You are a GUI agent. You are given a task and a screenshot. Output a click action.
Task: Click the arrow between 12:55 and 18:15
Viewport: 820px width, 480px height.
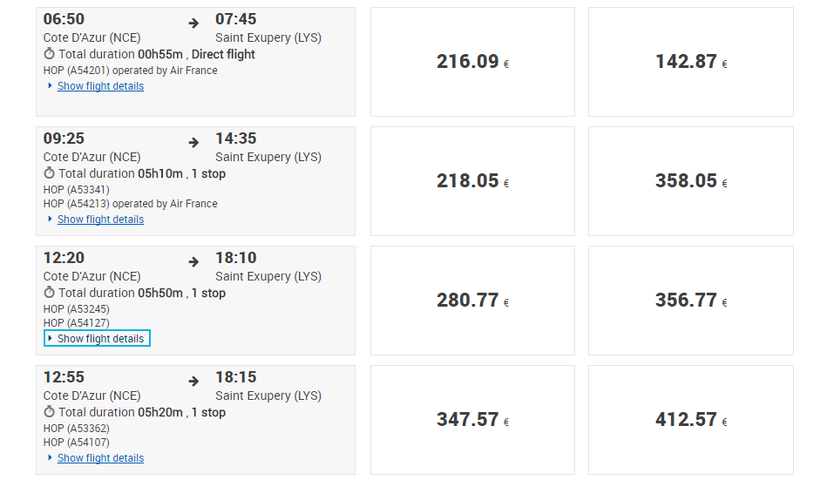[x=194, y=381]
